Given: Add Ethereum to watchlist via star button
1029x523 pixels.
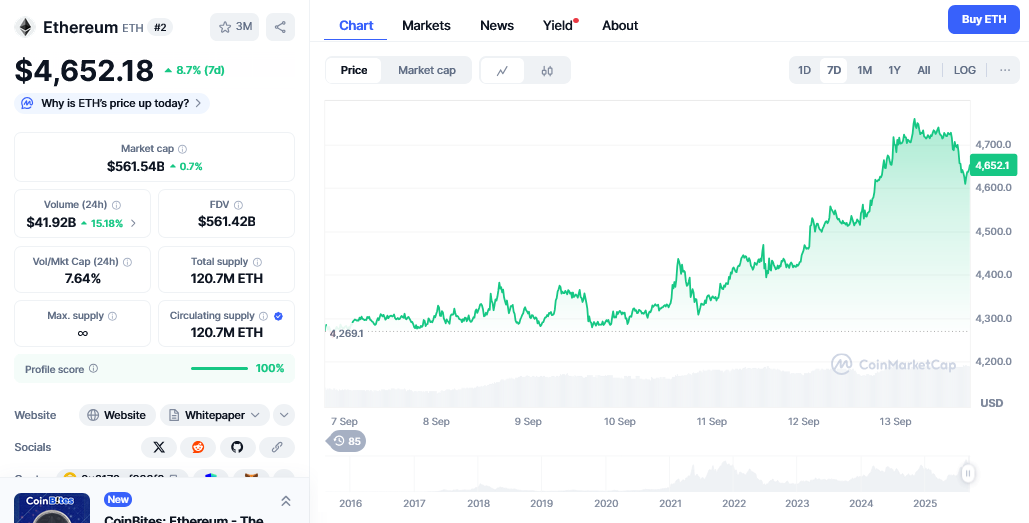Looking at the screenshot, I should (235, 27).
